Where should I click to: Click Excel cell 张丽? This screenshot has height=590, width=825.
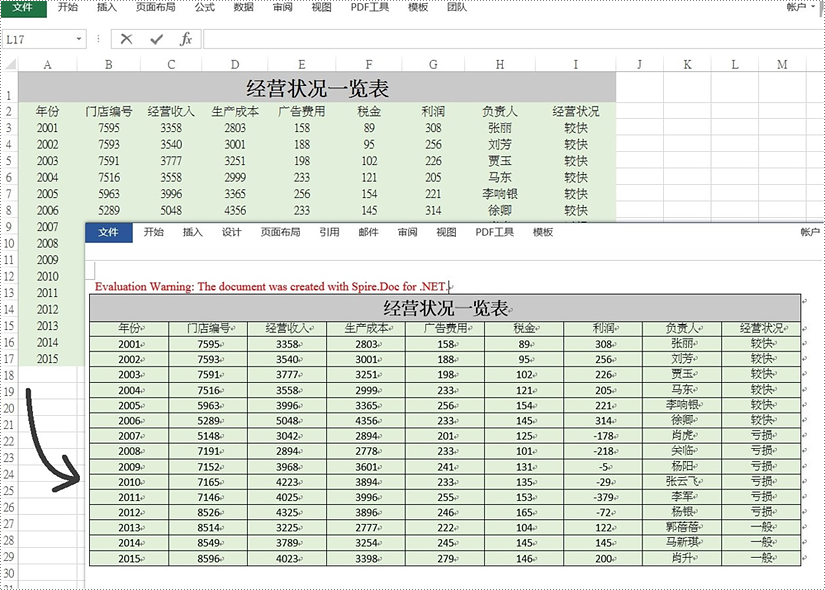(x=500, y=128)
